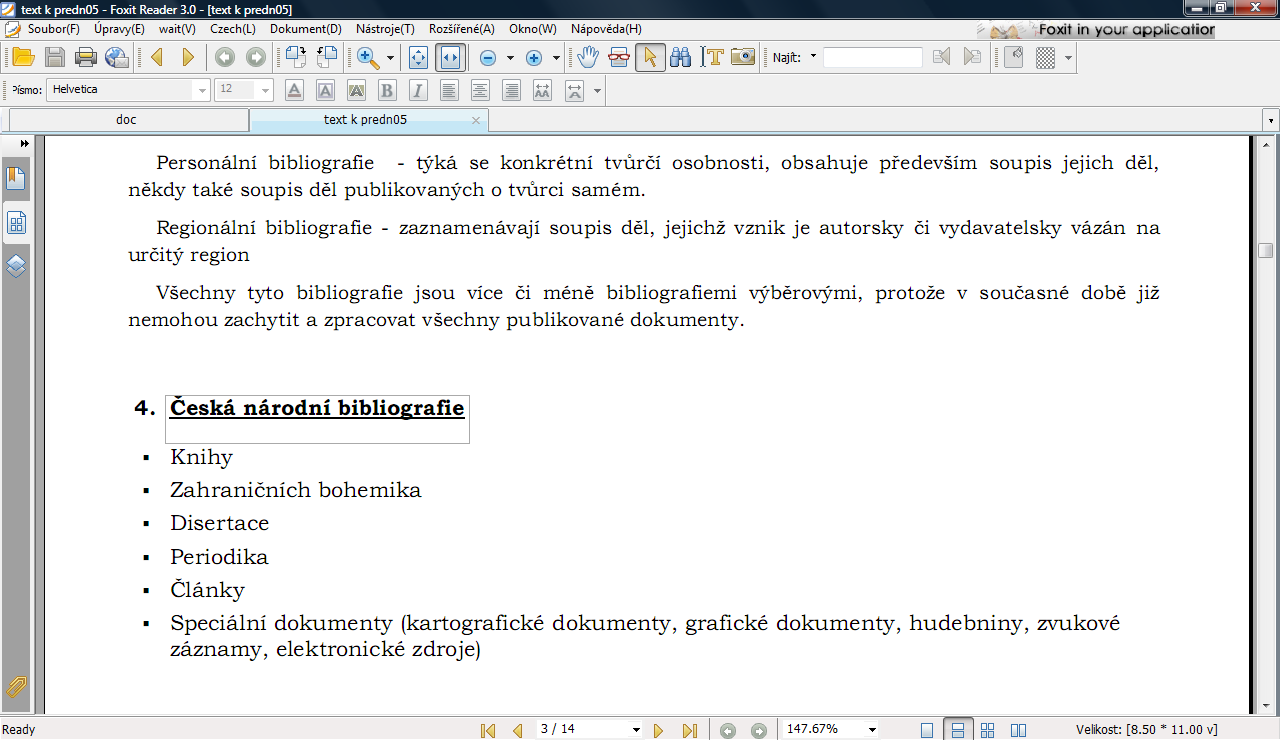Open the Dokument menu

click(306, 29)
